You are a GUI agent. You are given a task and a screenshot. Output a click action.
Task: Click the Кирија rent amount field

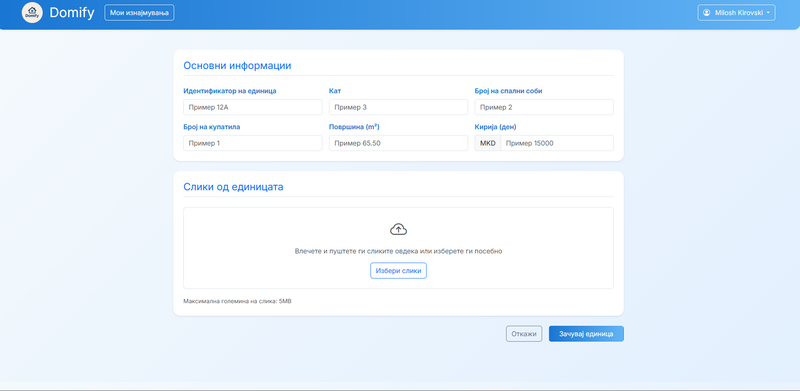[x=557, y=143]
